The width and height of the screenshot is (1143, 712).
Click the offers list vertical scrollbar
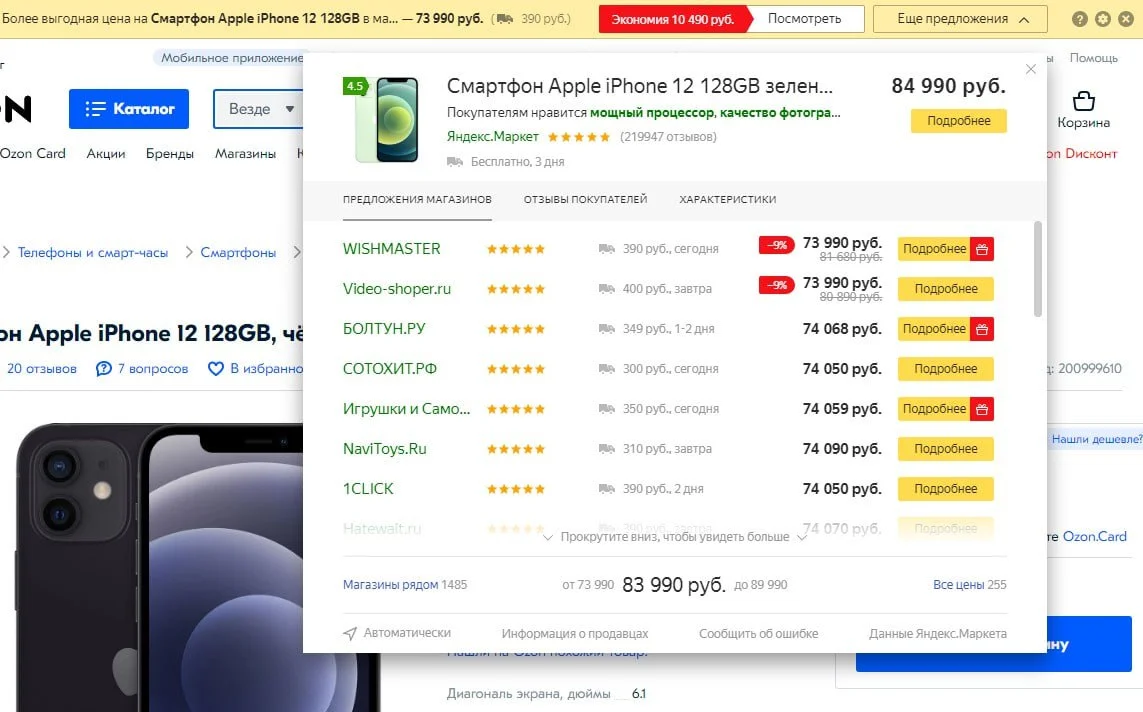(1037, 270)
